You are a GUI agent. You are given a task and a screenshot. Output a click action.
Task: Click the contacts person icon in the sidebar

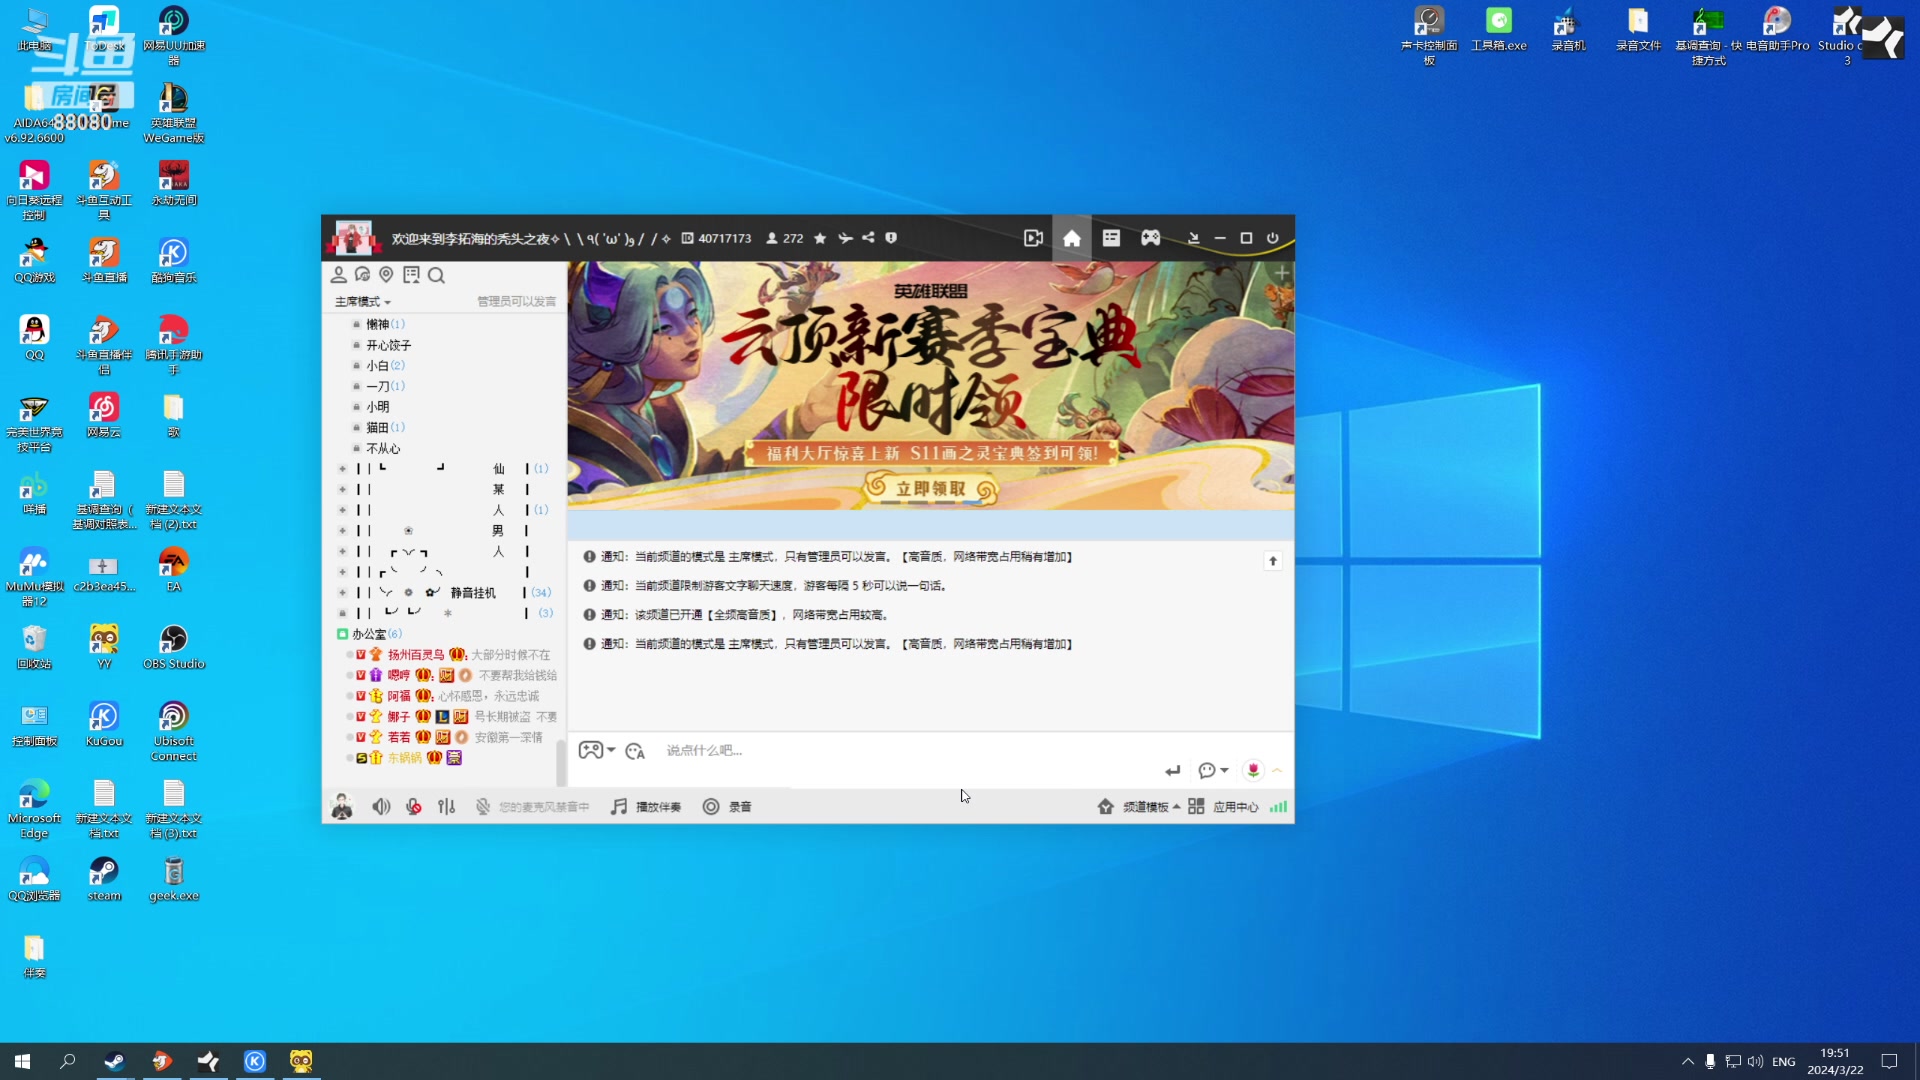pos(338,274)
